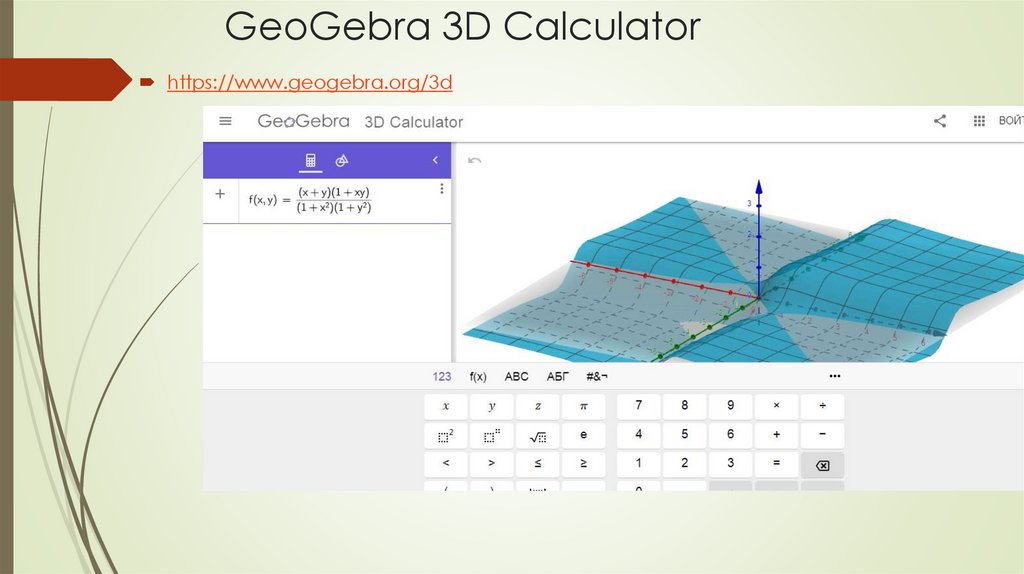The width and height of the screenshot is (1024, 574).
Task: Click the GeoGebra logo
Action: 303,121
